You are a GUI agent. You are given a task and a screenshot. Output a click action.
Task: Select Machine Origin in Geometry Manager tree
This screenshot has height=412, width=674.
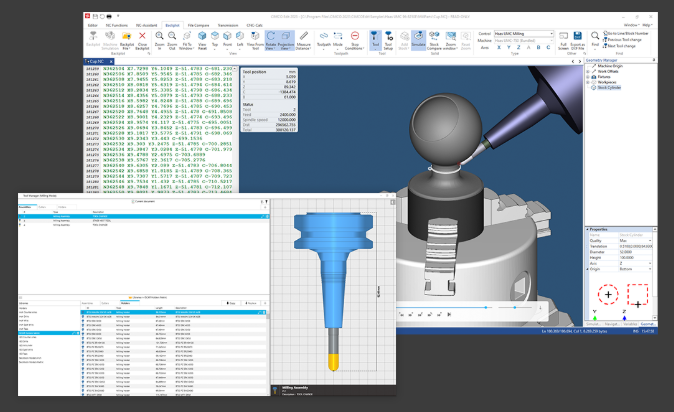coord(610,66)
